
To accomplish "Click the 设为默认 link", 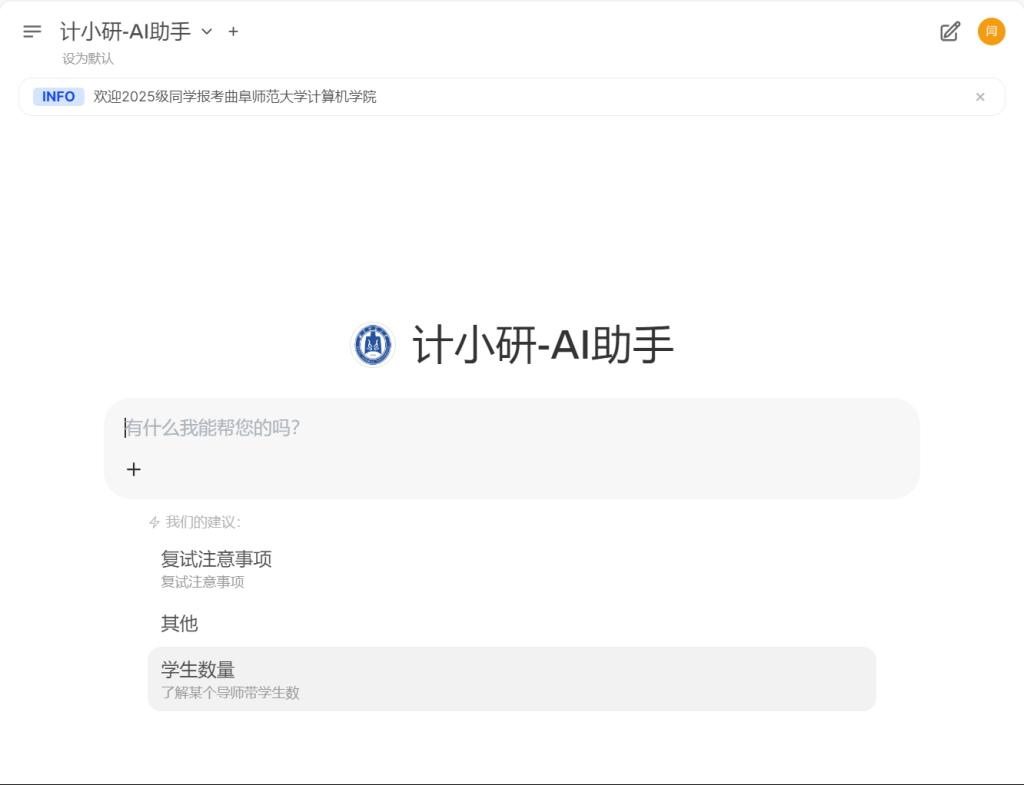I will pyautogui.click(x=88, y=59).
